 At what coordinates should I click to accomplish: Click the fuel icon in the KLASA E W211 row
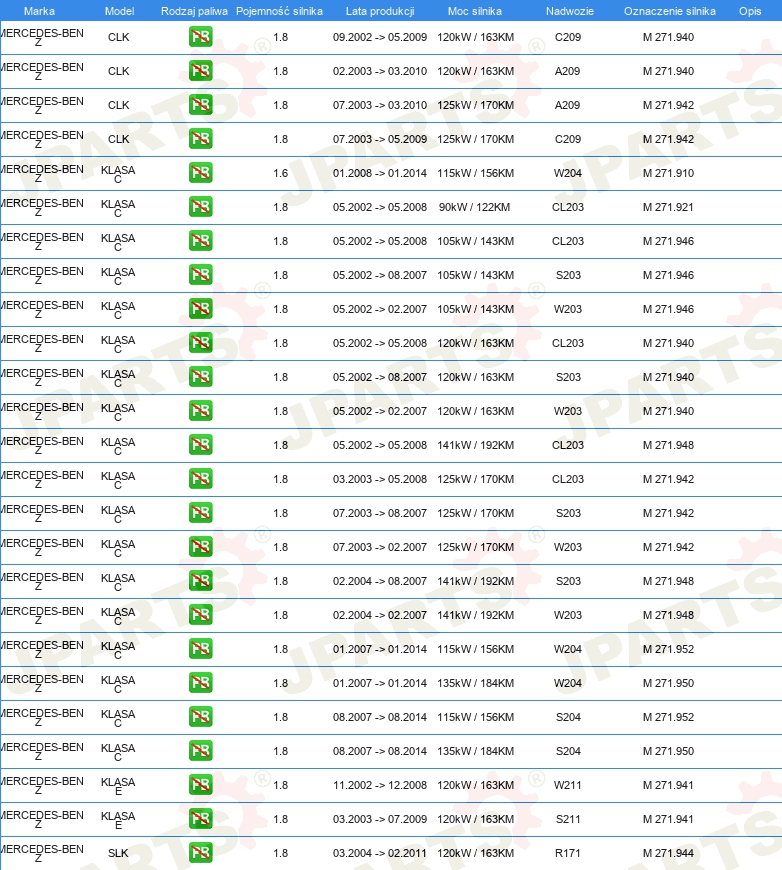pyautogui.click(x=200, y=785)
